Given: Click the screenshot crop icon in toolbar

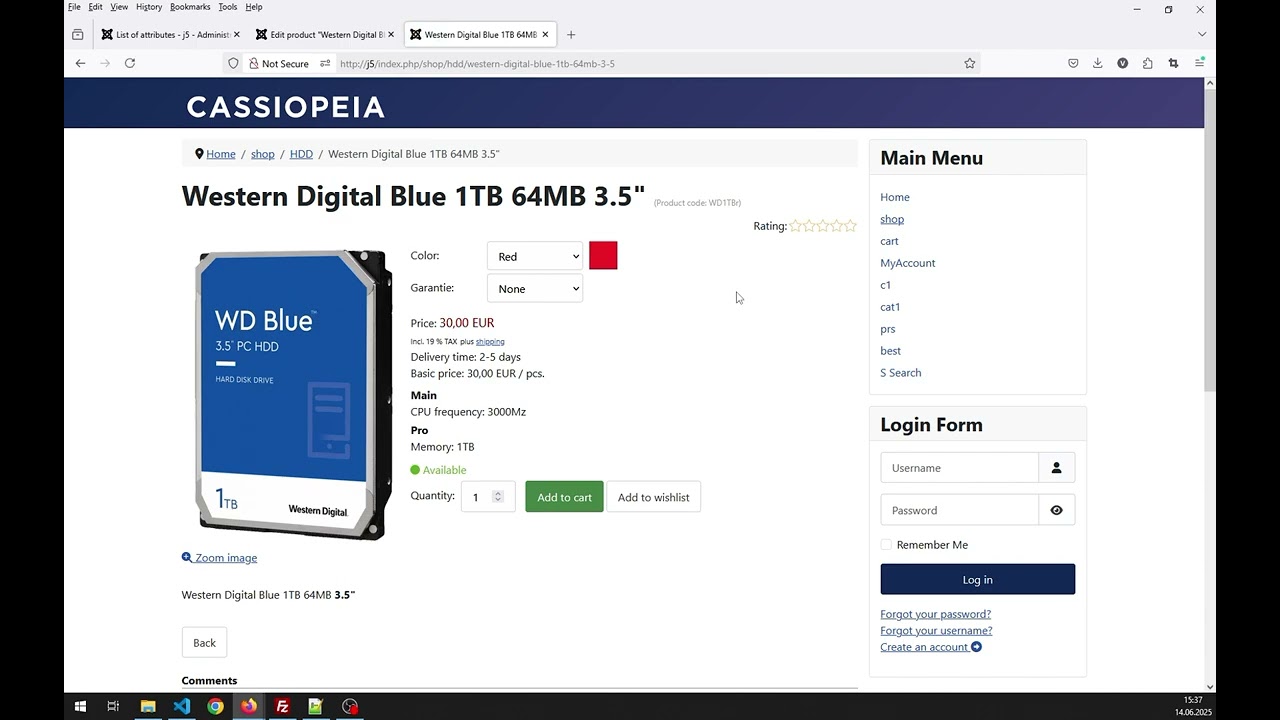Looking at the screenshot, I should tap(1174, 63).
